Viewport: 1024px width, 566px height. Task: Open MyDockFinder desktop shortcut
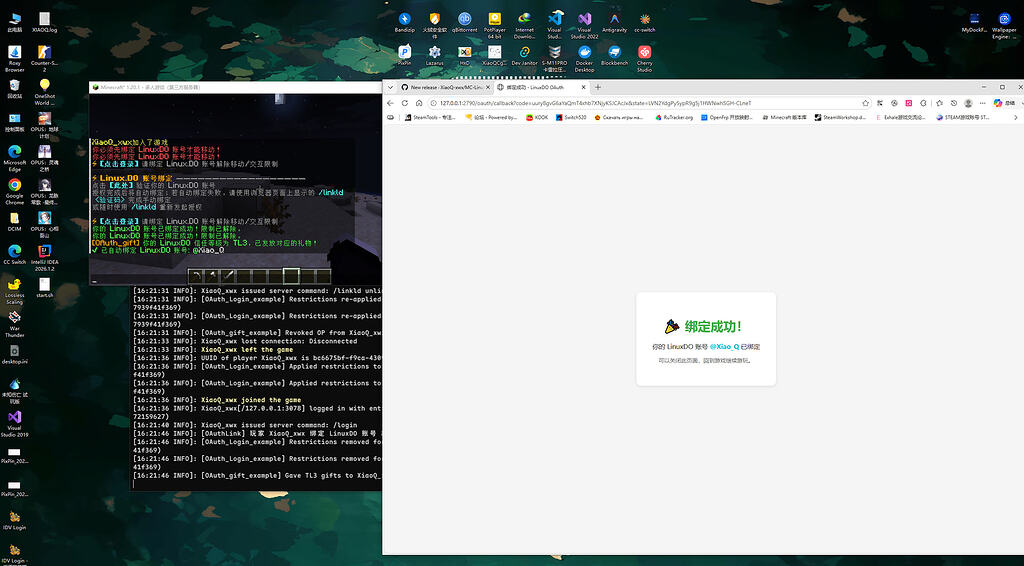point(974,22)
